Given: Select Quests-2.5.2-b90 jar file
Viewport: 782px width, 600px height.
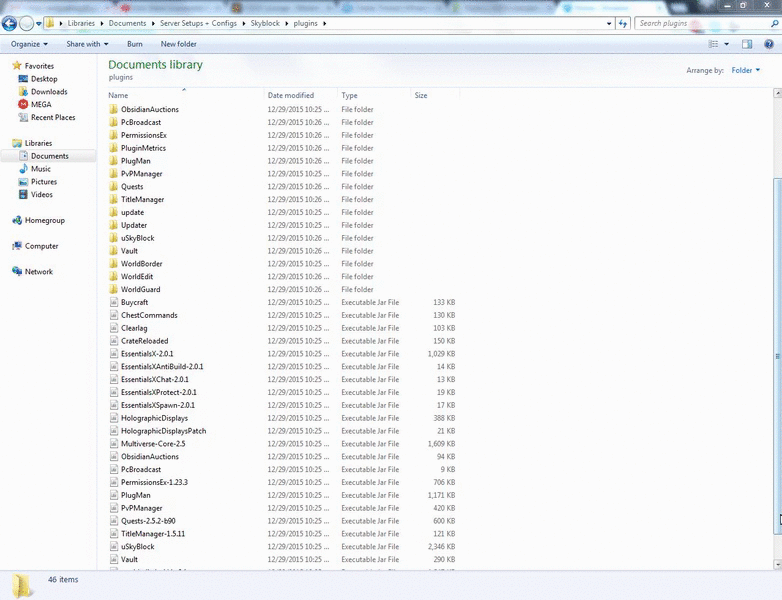Looking at the screenshot, I should [x=148, y=521].
